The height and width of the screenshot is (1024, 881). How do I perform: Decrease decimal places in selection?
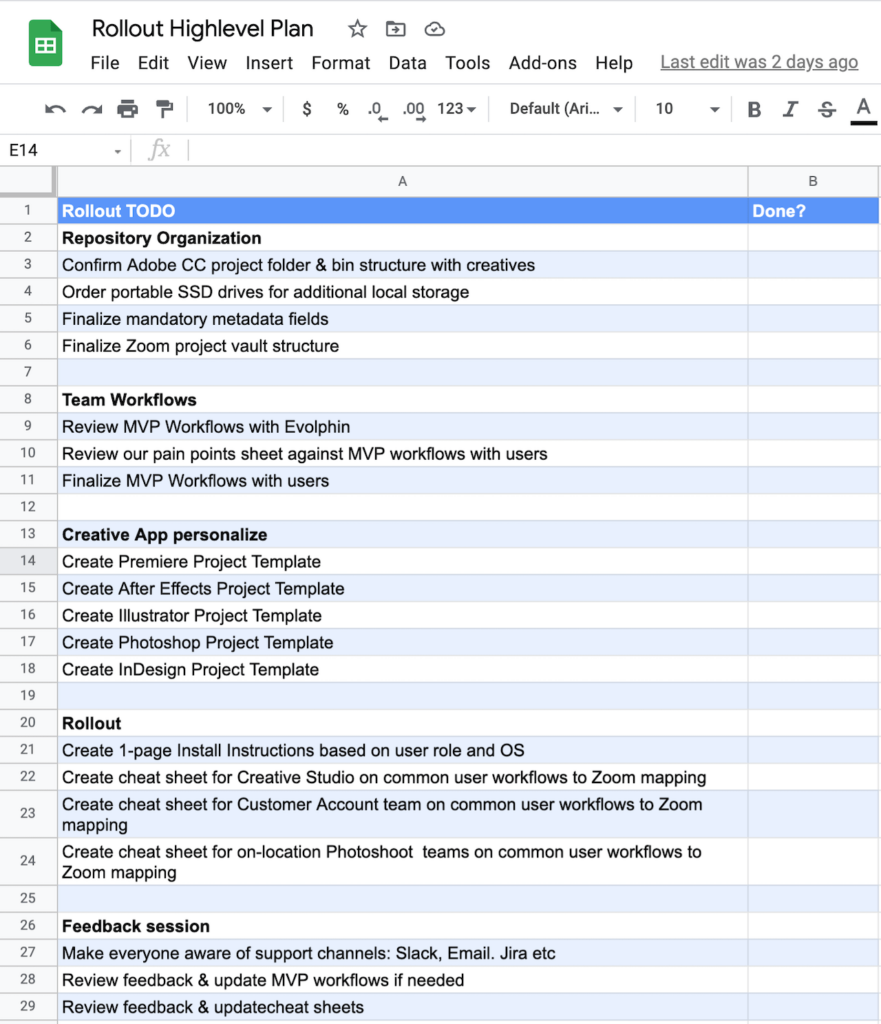click(377, 109)
